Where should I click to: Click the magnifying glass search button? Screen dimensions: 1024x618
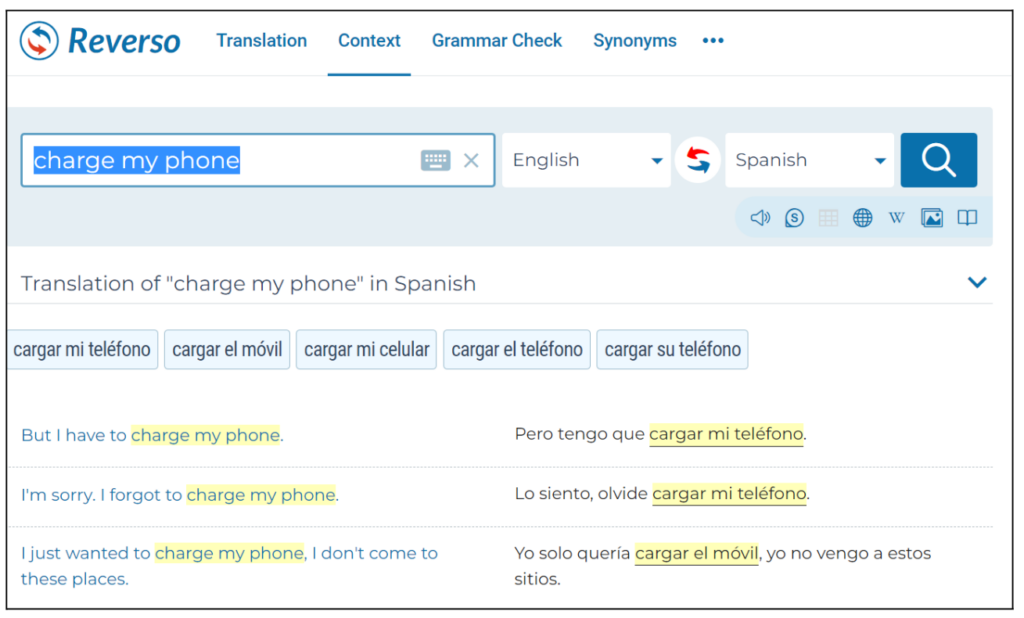938,160
